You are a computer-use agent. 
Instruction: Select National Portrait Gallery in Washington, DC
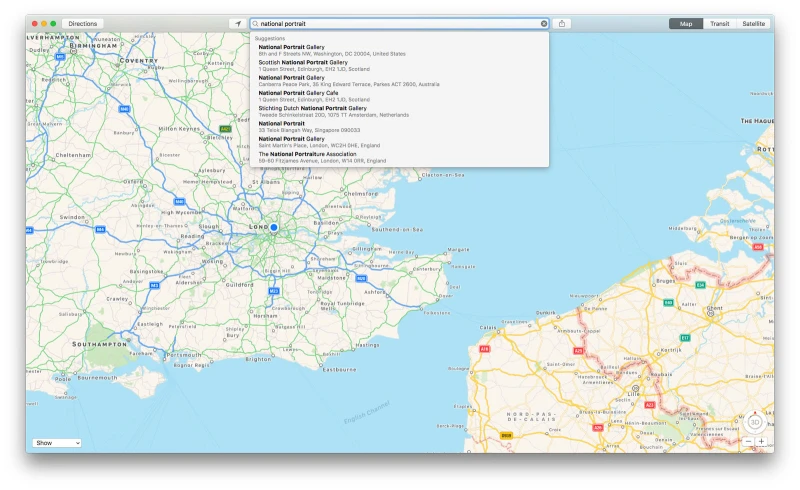330,50
